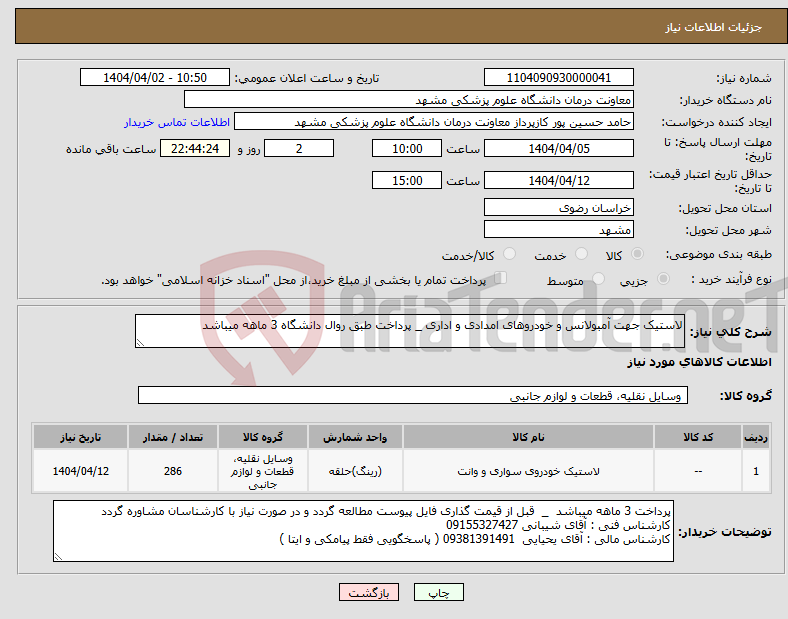Click the row number cell 1
This screenshot has height=619, width=788.
(x=756, y=471)
